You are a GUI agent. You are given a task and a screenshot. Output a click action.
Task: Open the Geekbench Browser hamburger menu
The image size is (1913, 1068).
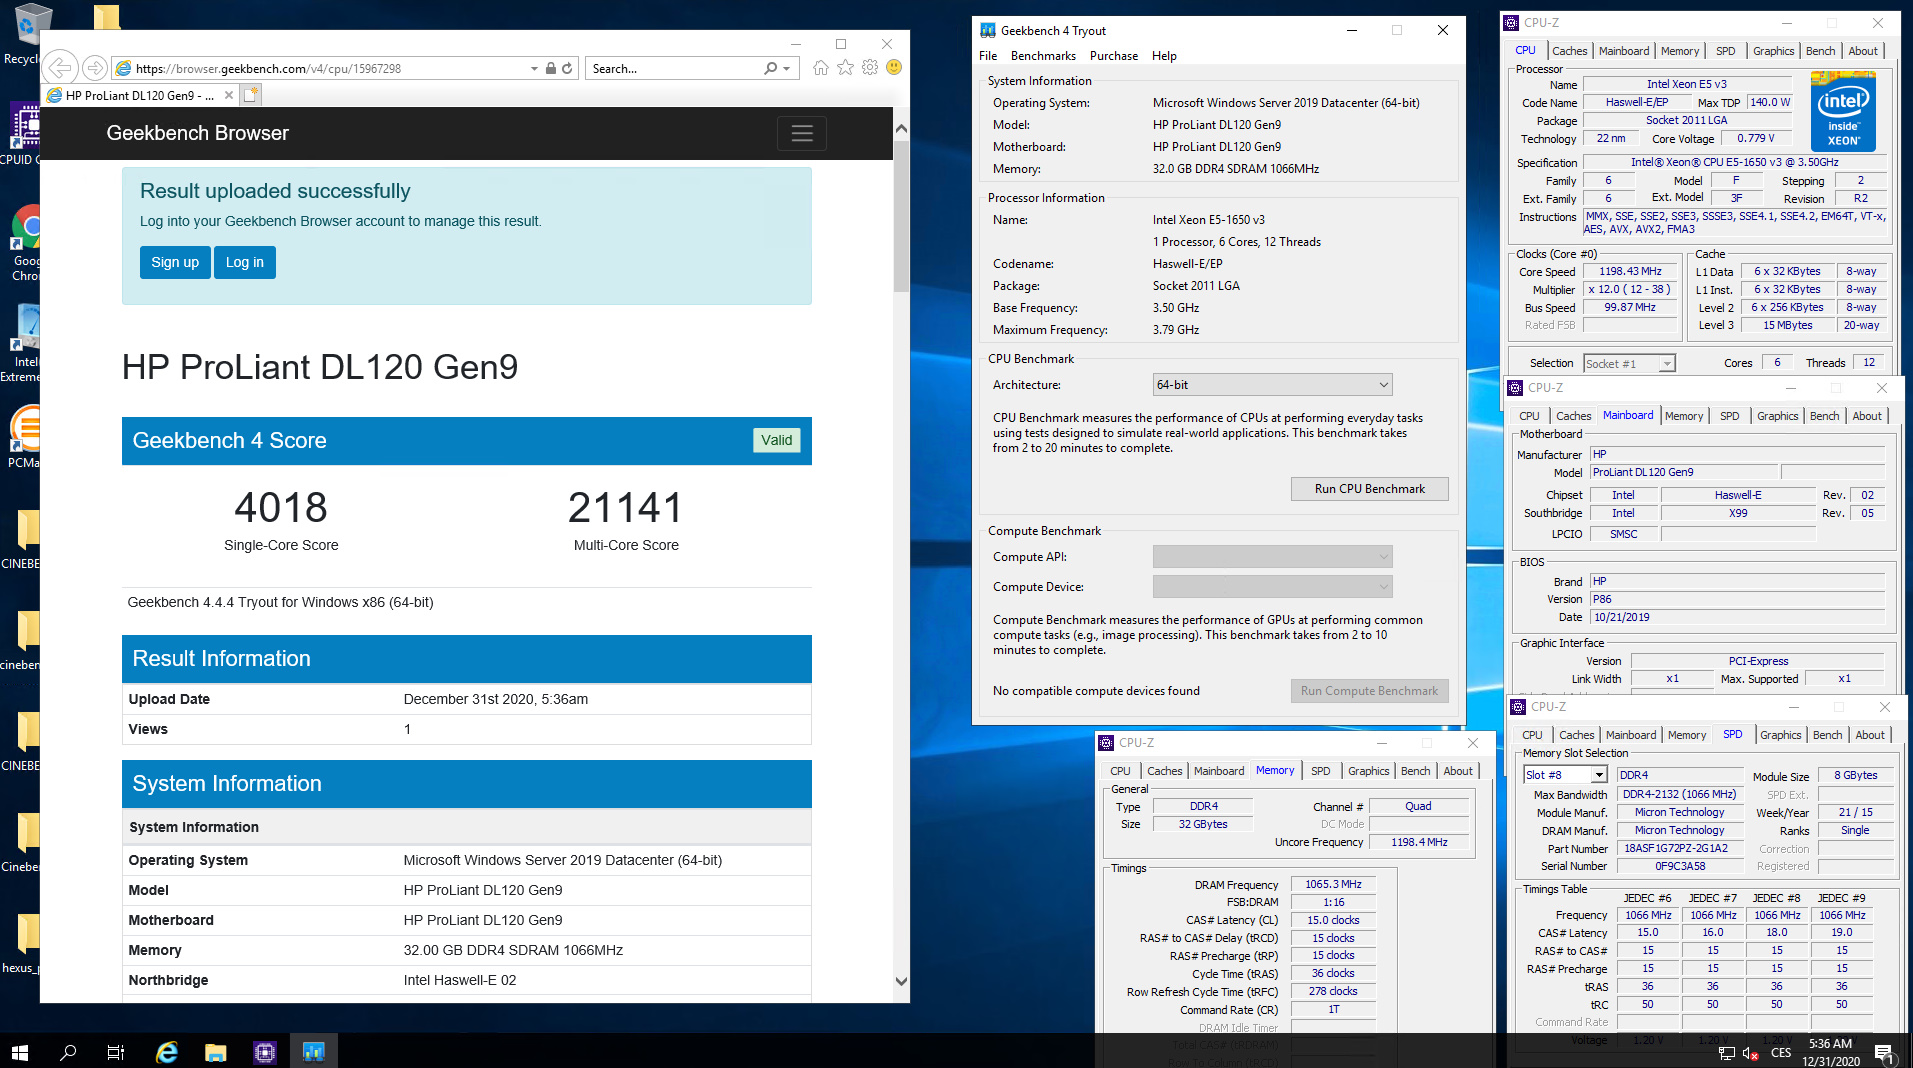(x=802, y=133)
